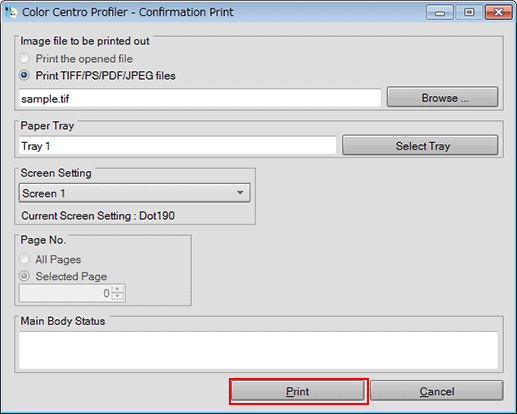Choose 'Print TIFF/PS/PDF/JPEG files' radio button
The height and width of the screenshot is (414, 517).
(x=24, y=75)
